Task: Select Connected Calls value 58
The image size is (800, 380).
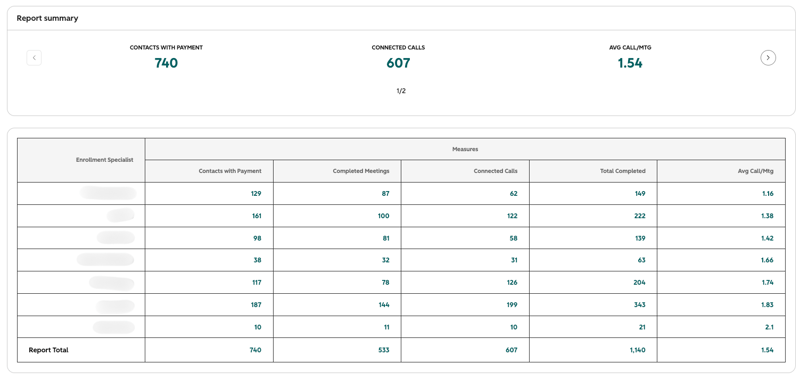Action: (x=513, y=238)
